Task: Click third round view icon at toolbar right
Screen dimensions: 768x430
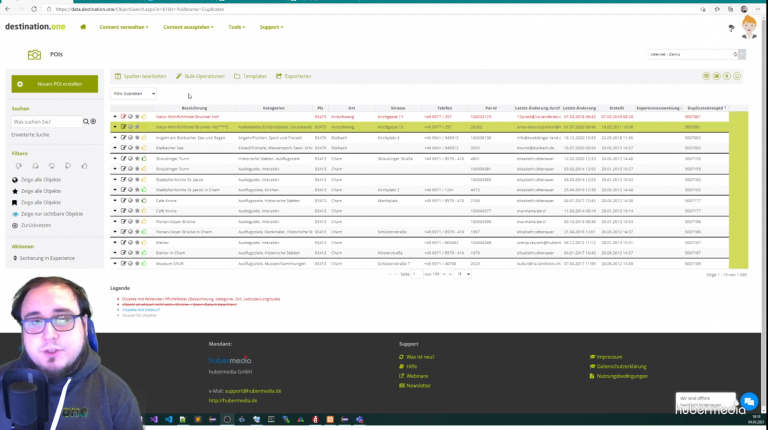Action: point(727,76)
